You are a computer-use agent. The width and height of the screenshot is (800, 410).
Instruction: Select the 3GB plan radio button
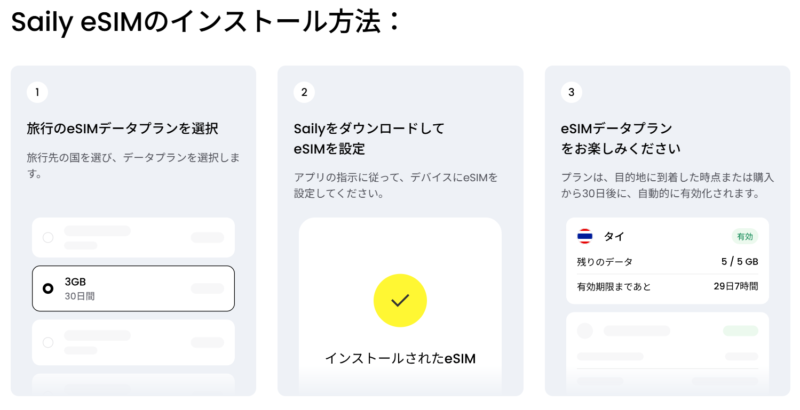click(48, 288)
